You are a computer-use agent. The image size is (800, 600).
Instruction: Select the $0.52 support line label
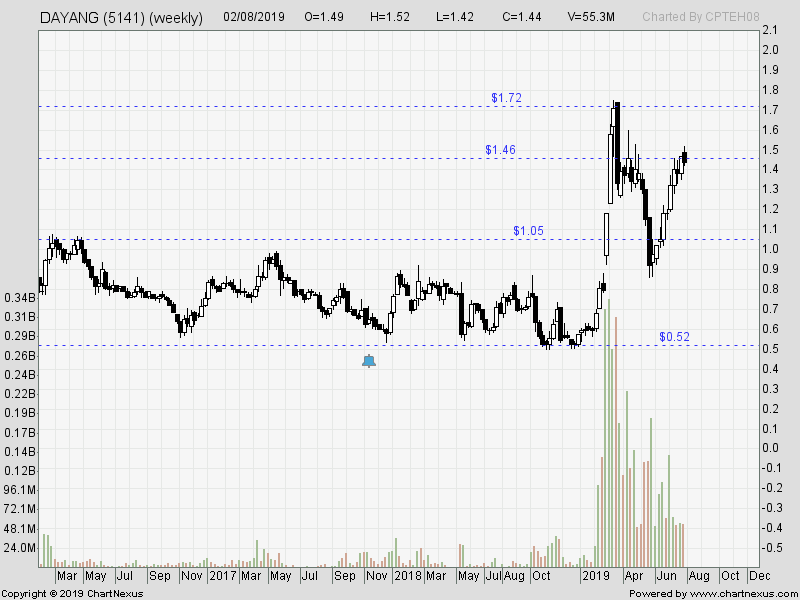click(x=676, y=337)
